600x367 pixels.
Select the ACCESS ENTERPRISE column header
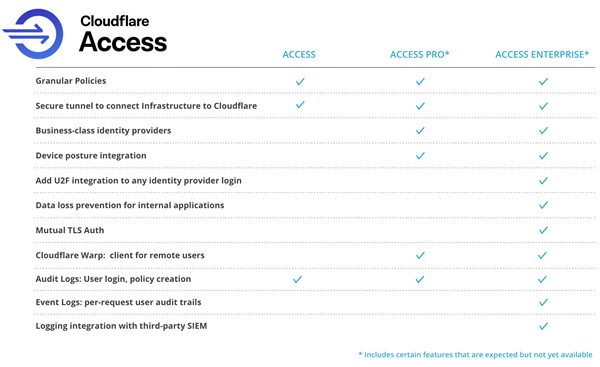(x=542, y=55)
